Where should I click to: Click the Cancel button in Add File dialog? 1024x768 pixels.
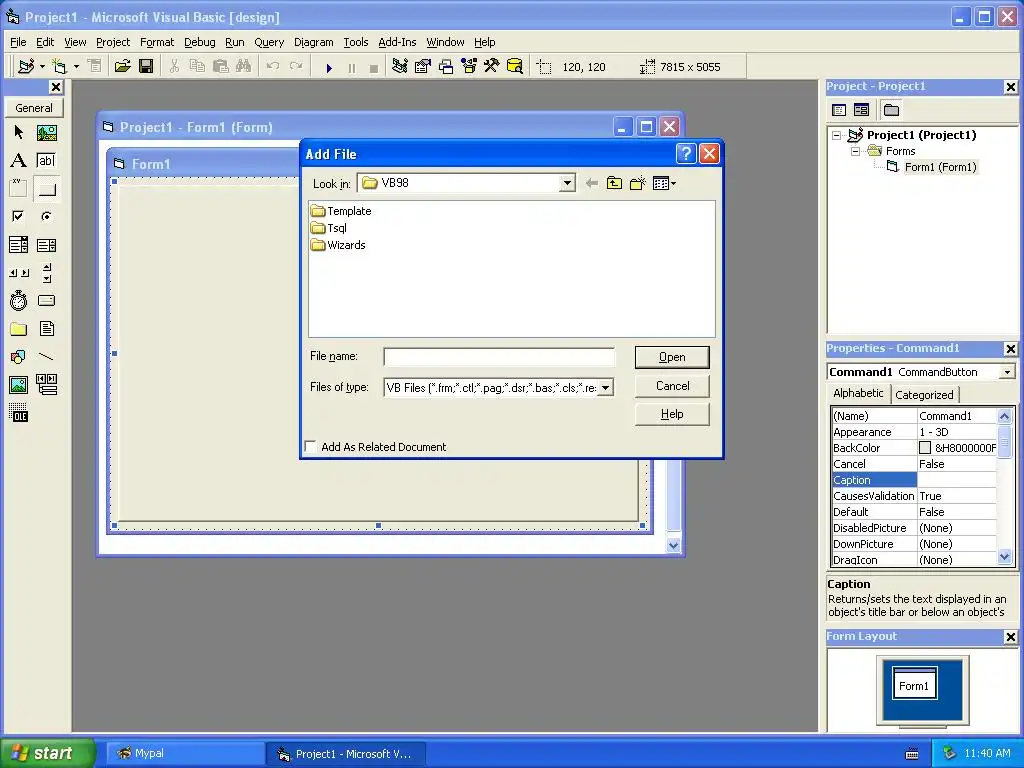tap(672, 386)
